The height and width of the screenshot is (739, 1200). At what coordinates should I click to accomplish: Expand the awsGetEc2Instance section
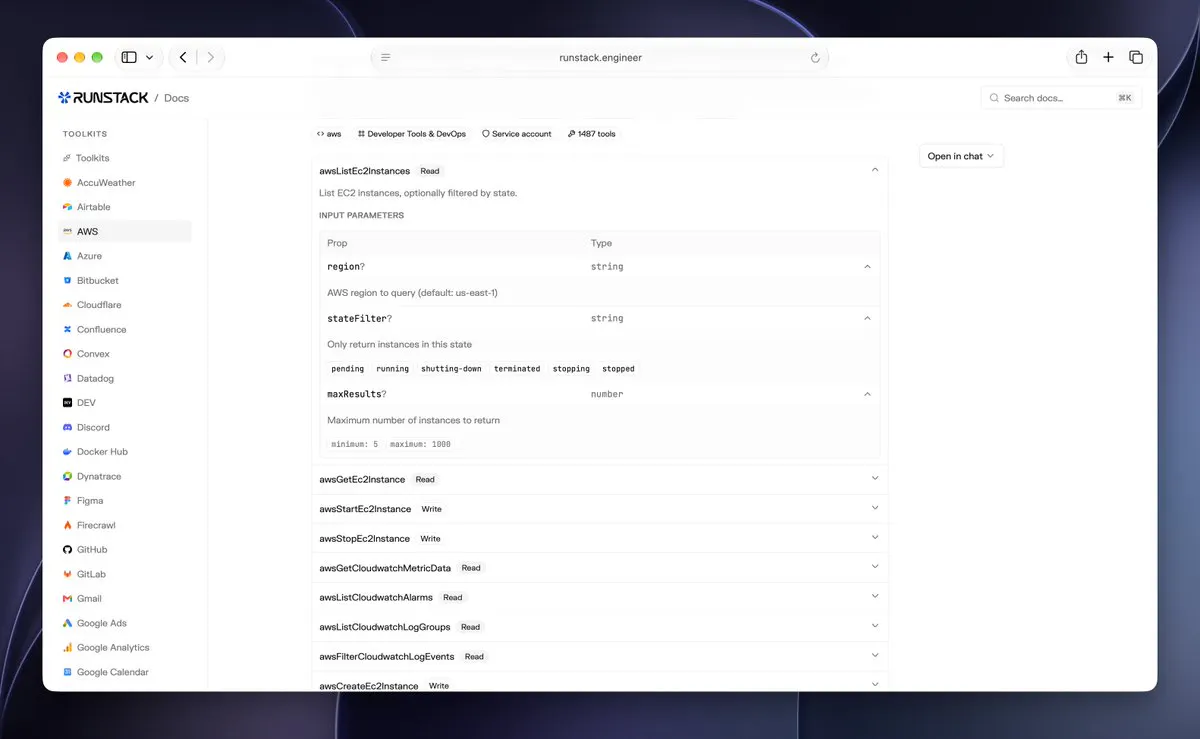pyautogui.click(x=875, y=478)
